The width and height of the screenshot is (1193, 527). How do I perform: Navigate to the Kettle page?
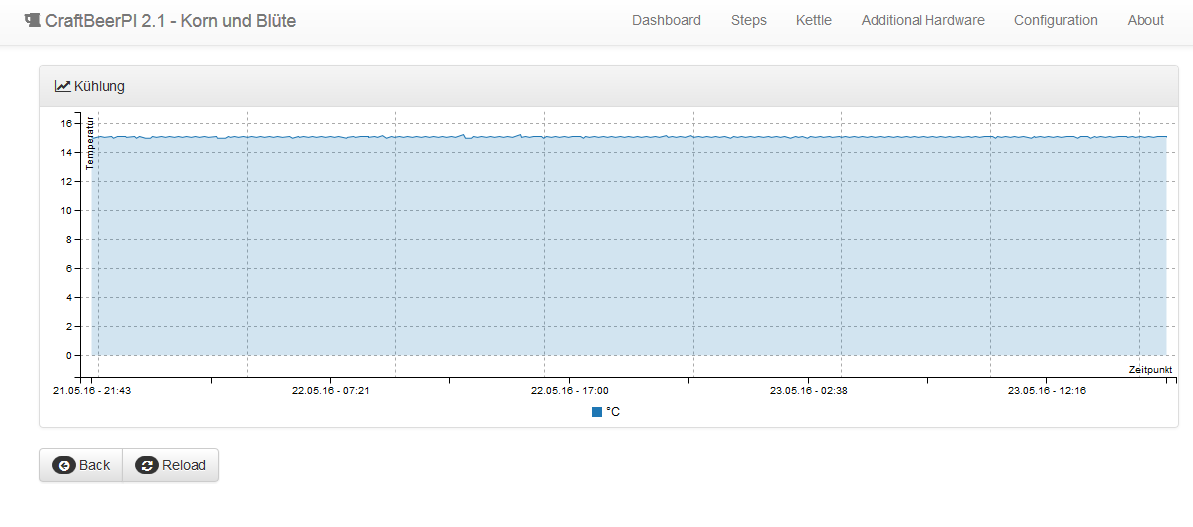pos(813,20)
